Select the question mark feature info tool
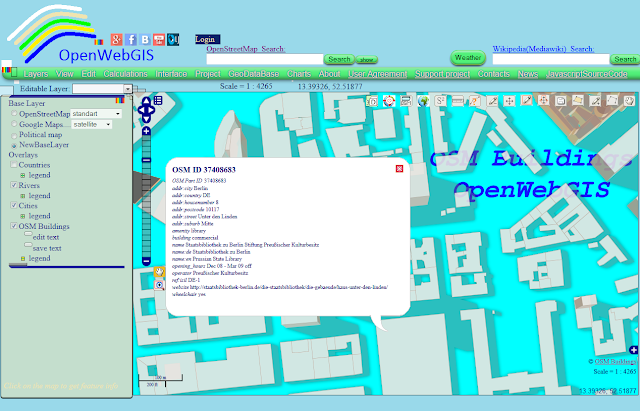 pos(475,101)
